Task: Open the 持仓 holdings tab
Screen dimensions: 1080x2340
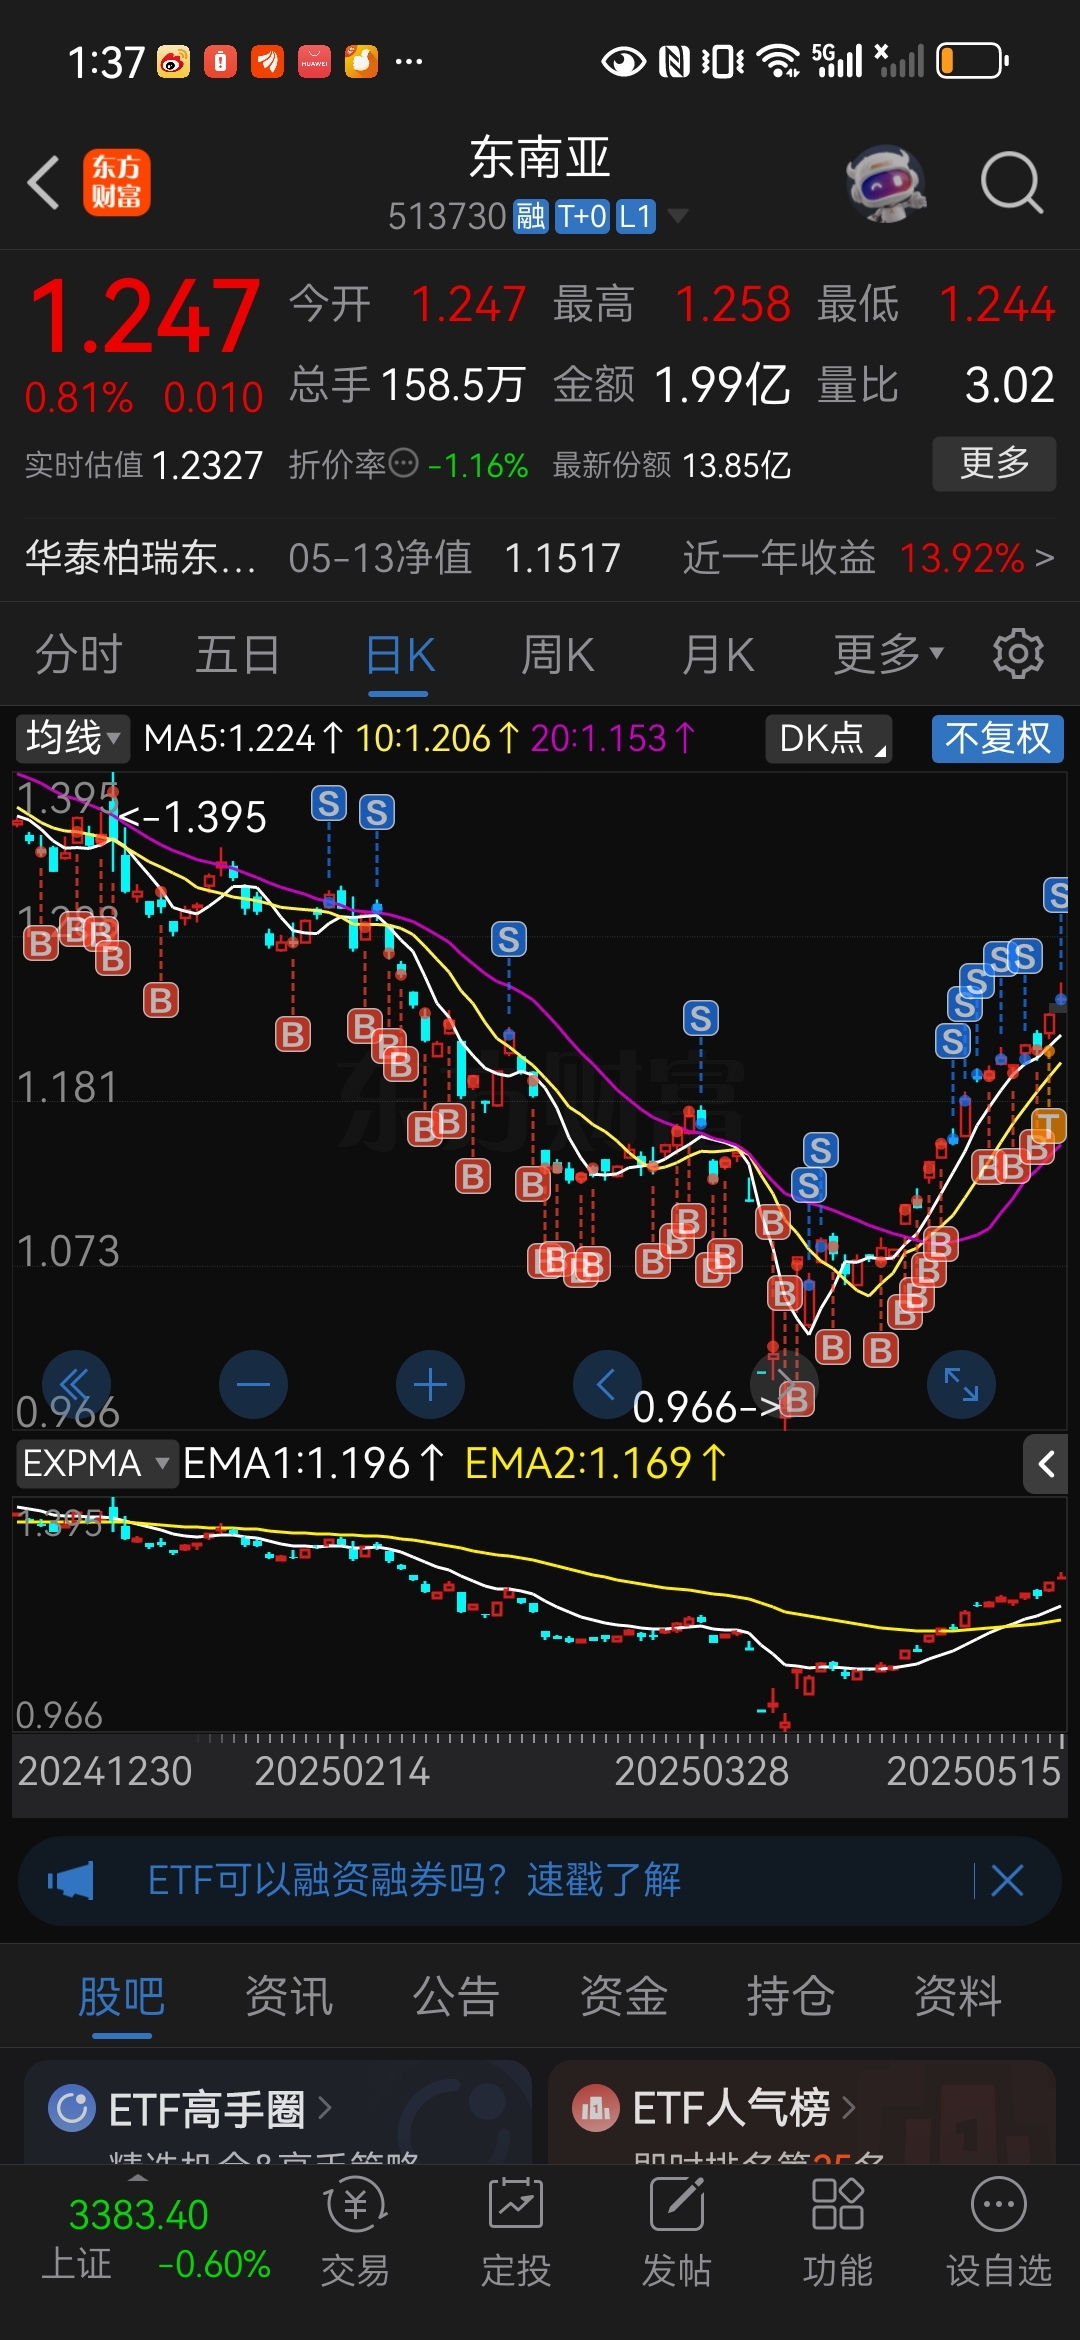Action: coord(791,1998)
